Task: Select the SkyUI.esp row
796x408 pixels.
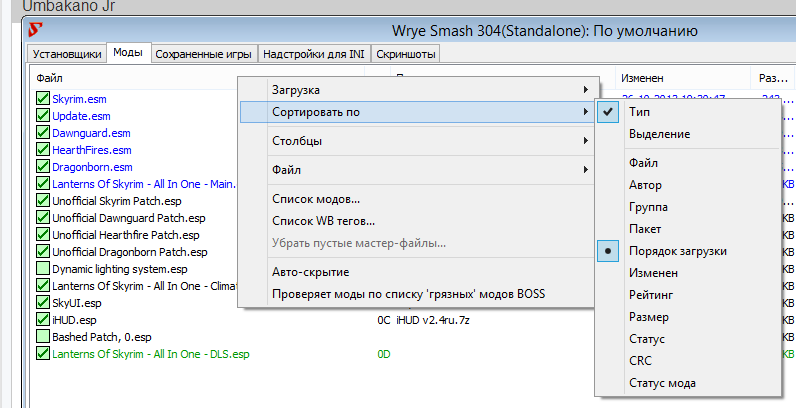Action: (x=77, y=303)
